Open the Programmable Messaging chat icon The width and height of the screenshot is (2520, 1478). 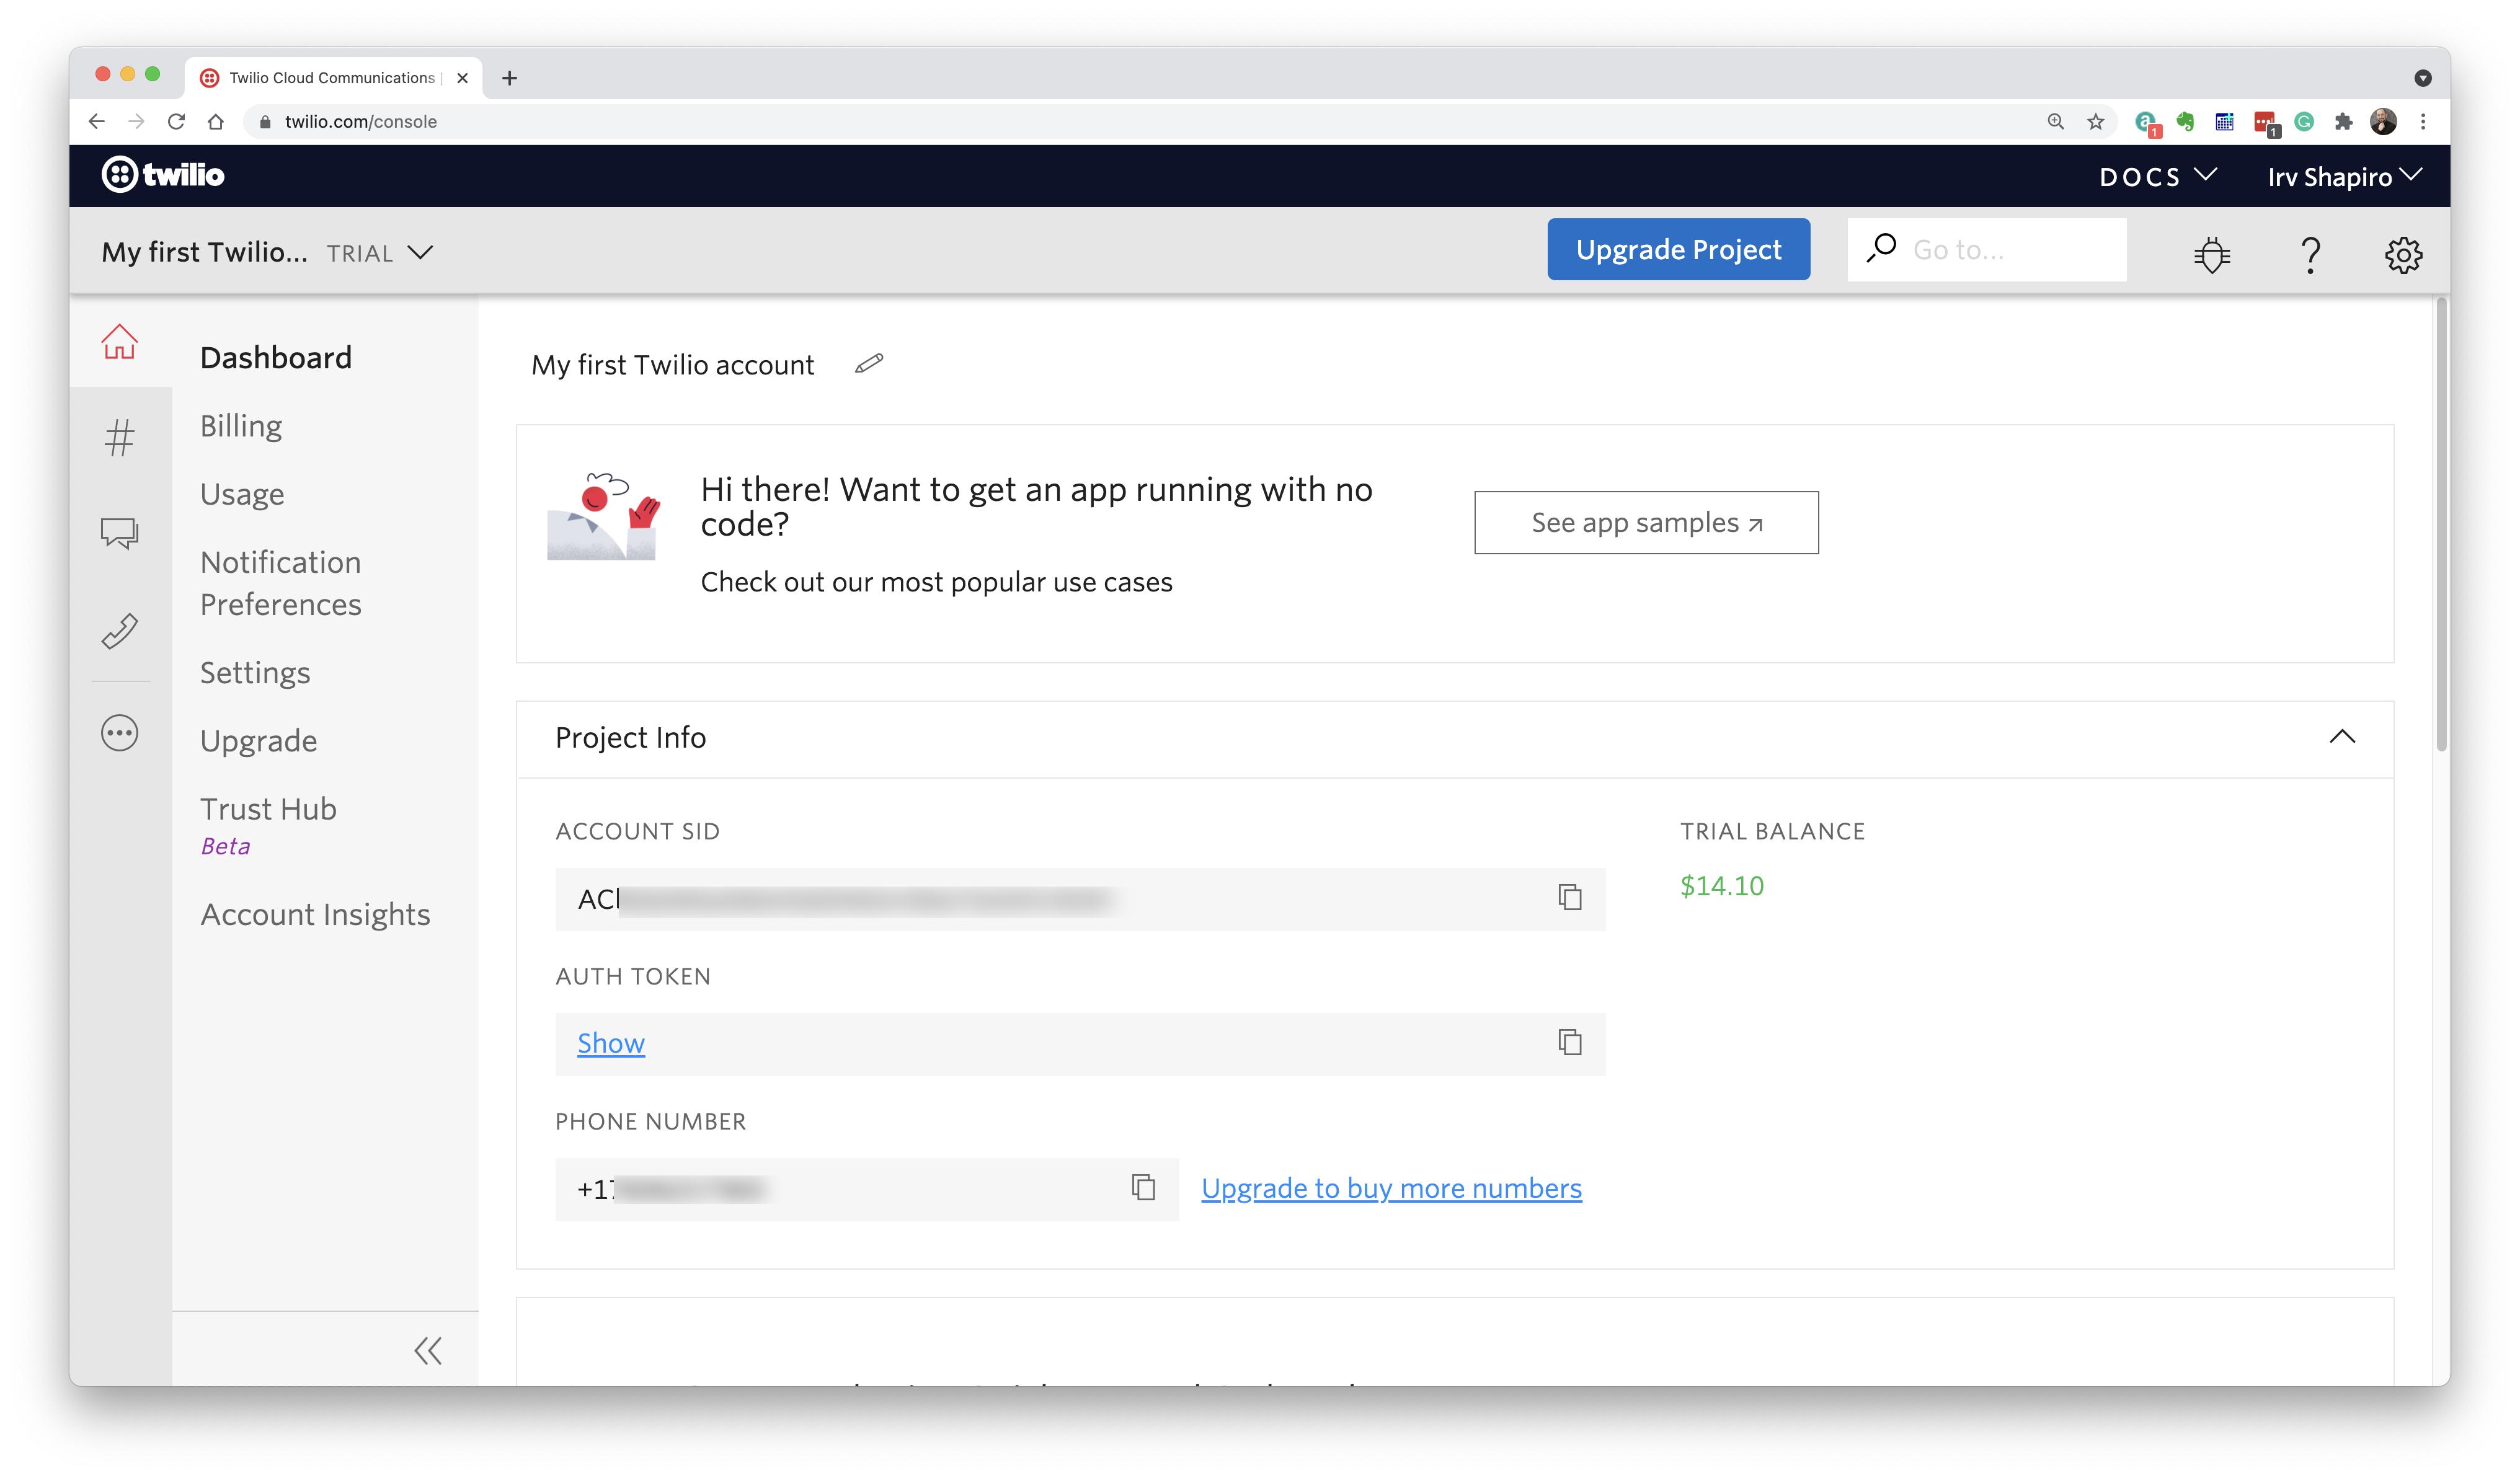click(119, 534)
